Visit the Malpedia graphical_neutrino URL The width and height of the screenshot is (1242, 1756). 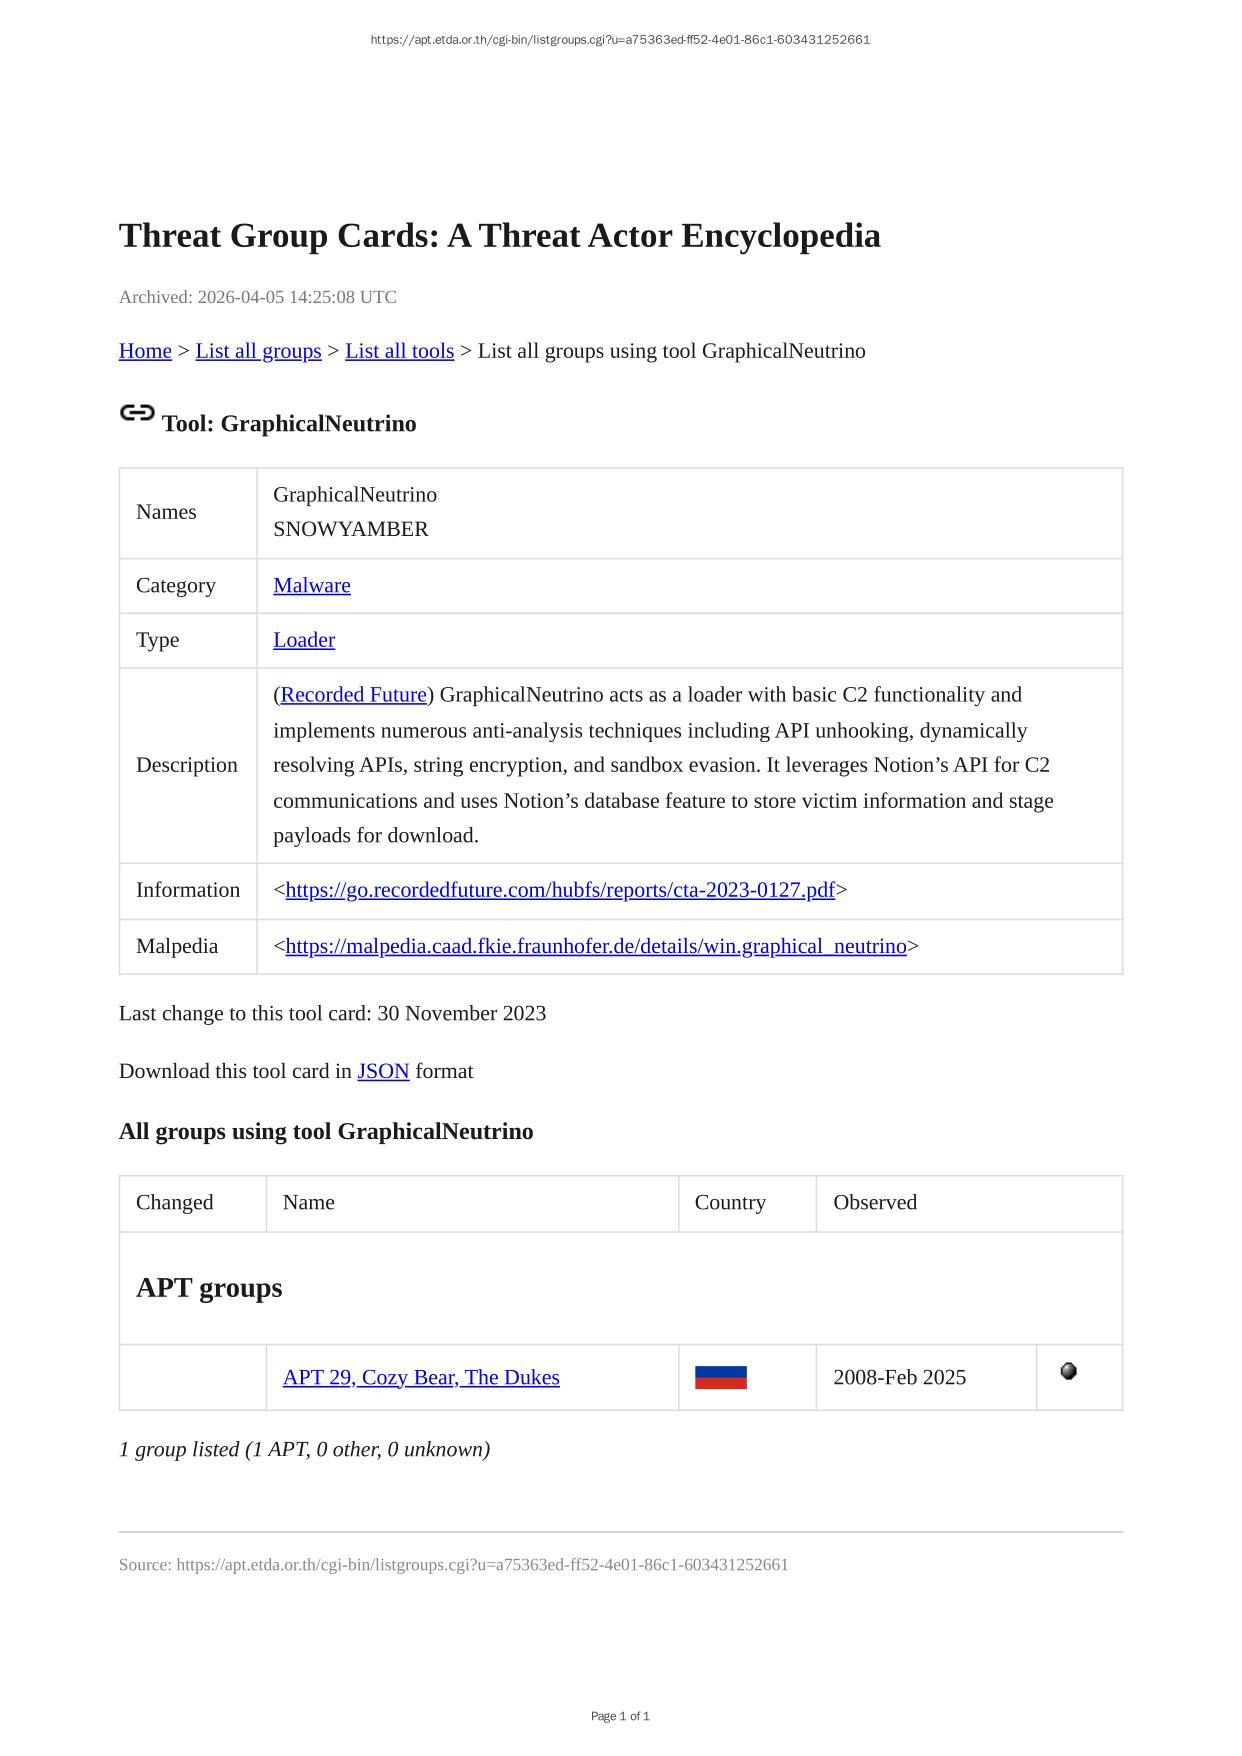tap(596, 946)
